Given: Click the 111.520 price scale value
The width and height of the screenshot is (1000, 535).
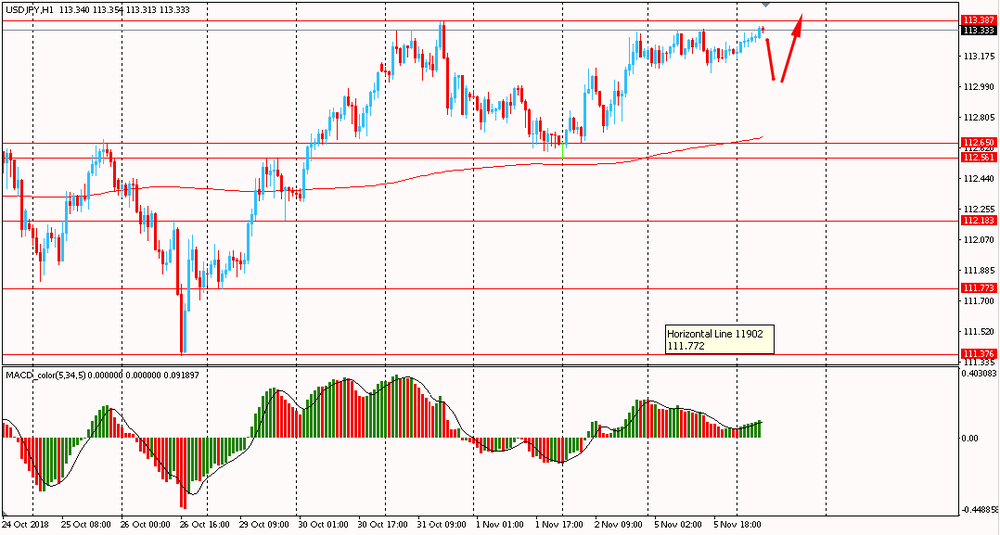Looking at the screenshot, I should [978, 332].
